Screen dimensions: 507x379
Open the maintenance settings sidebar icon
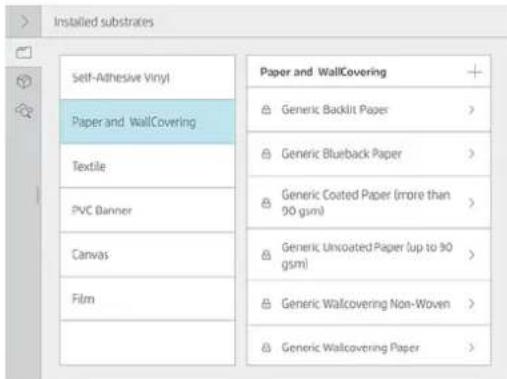click(24, 110)
